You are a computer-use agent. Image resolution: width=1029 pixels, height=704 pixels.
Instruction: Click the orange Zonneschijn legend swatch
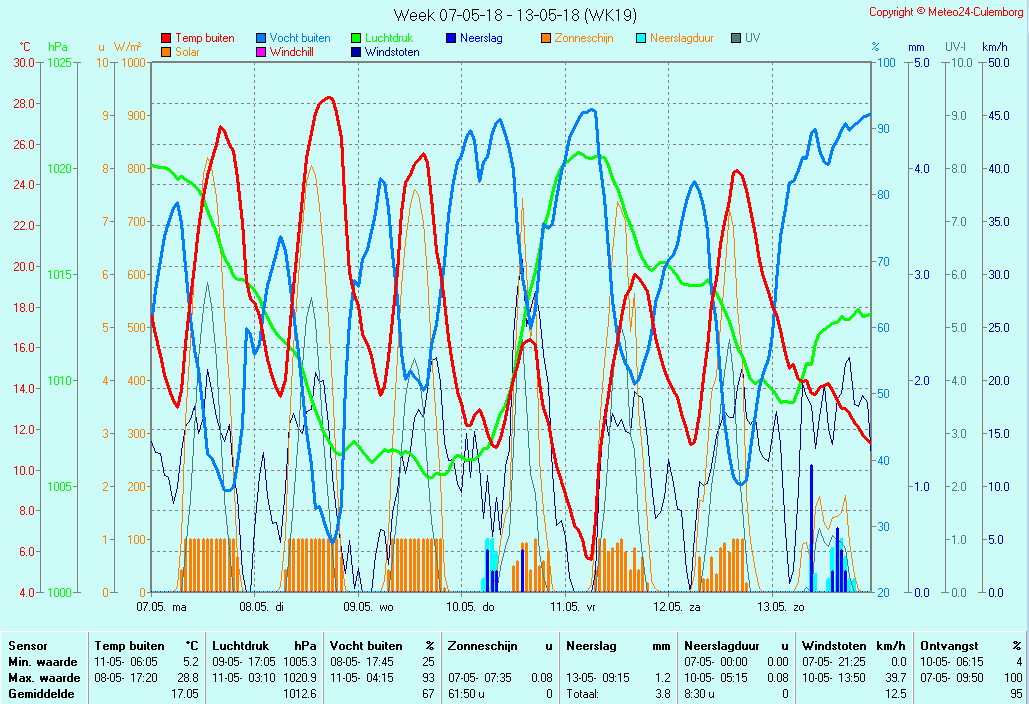point(546,39)
